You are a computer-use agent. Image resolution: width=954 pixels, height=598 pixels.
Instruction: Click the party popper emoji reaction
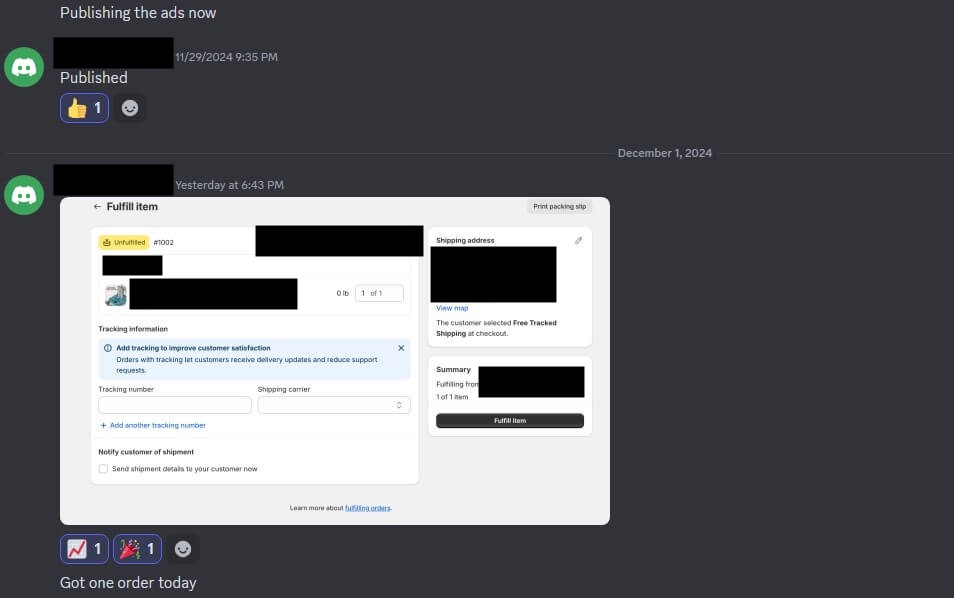tap(137, 548)
